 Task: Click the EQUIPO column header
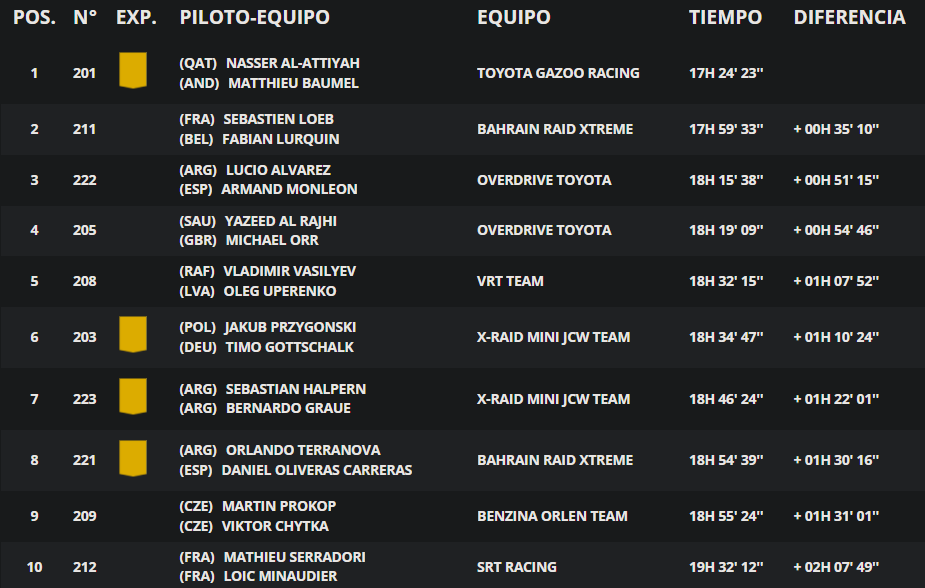tap(514, 18)
